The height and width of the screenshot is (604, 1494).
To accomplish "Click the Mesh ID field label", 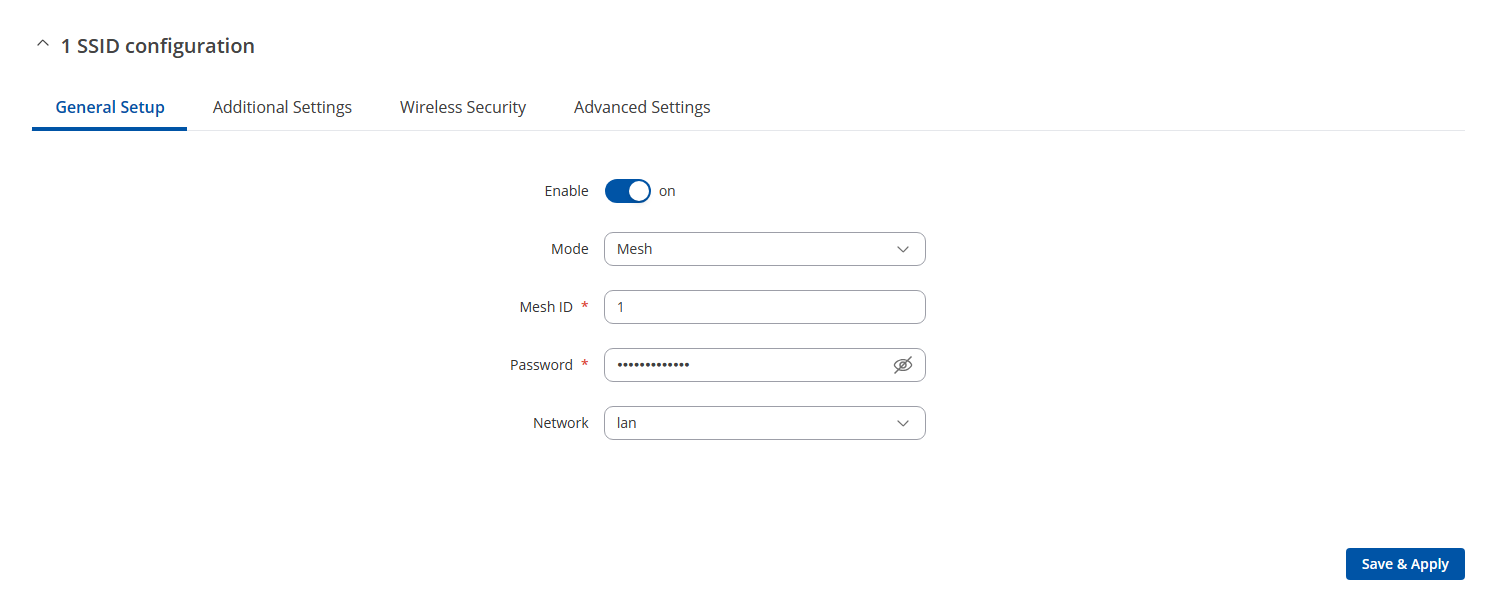I will (x=546, y=307).
